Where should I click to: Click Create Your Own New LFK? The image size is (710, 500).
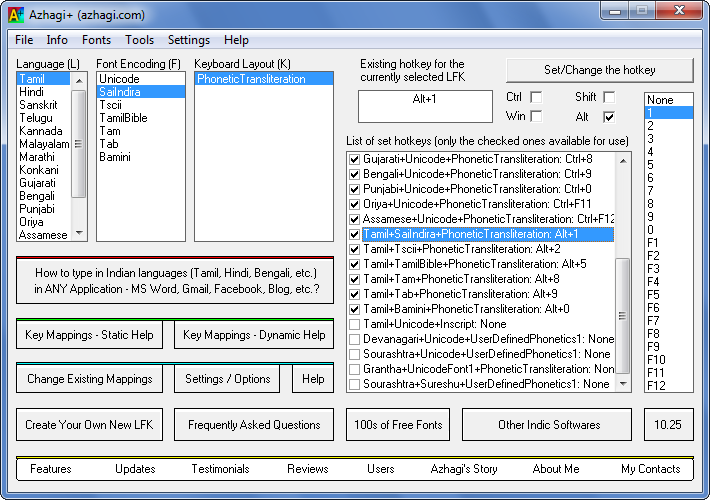pos(89,425)
